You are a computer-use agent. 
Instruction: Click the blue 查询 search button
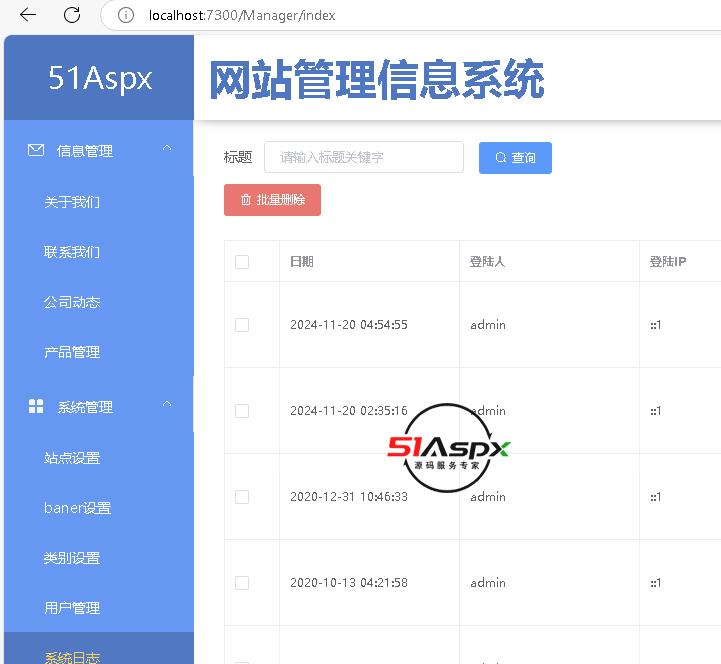click(515, 158)
